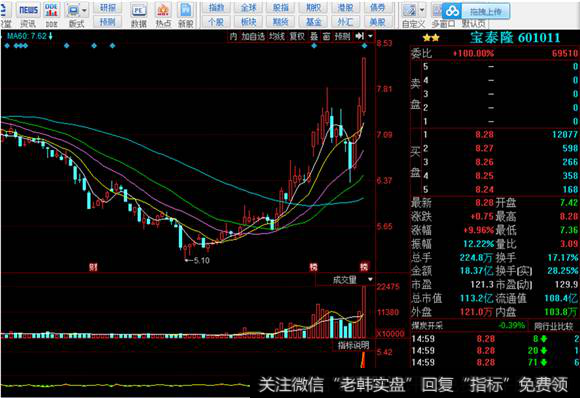The width and height of the screenshot is (580, 398).
Task: Toggle the 均线 moving average display
Action: coord(277,36)
